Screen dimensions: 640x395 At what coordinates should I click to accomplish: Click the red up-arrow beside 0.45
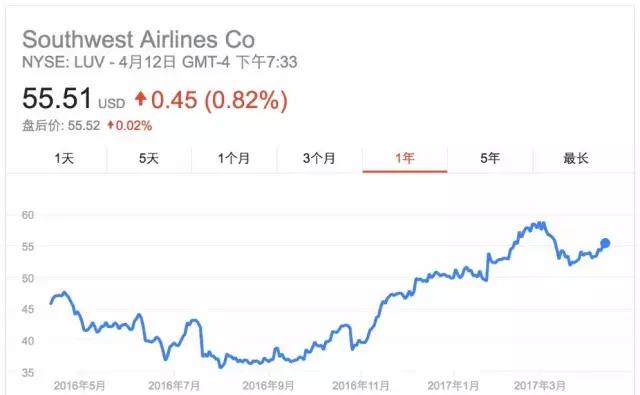[141, 99]
